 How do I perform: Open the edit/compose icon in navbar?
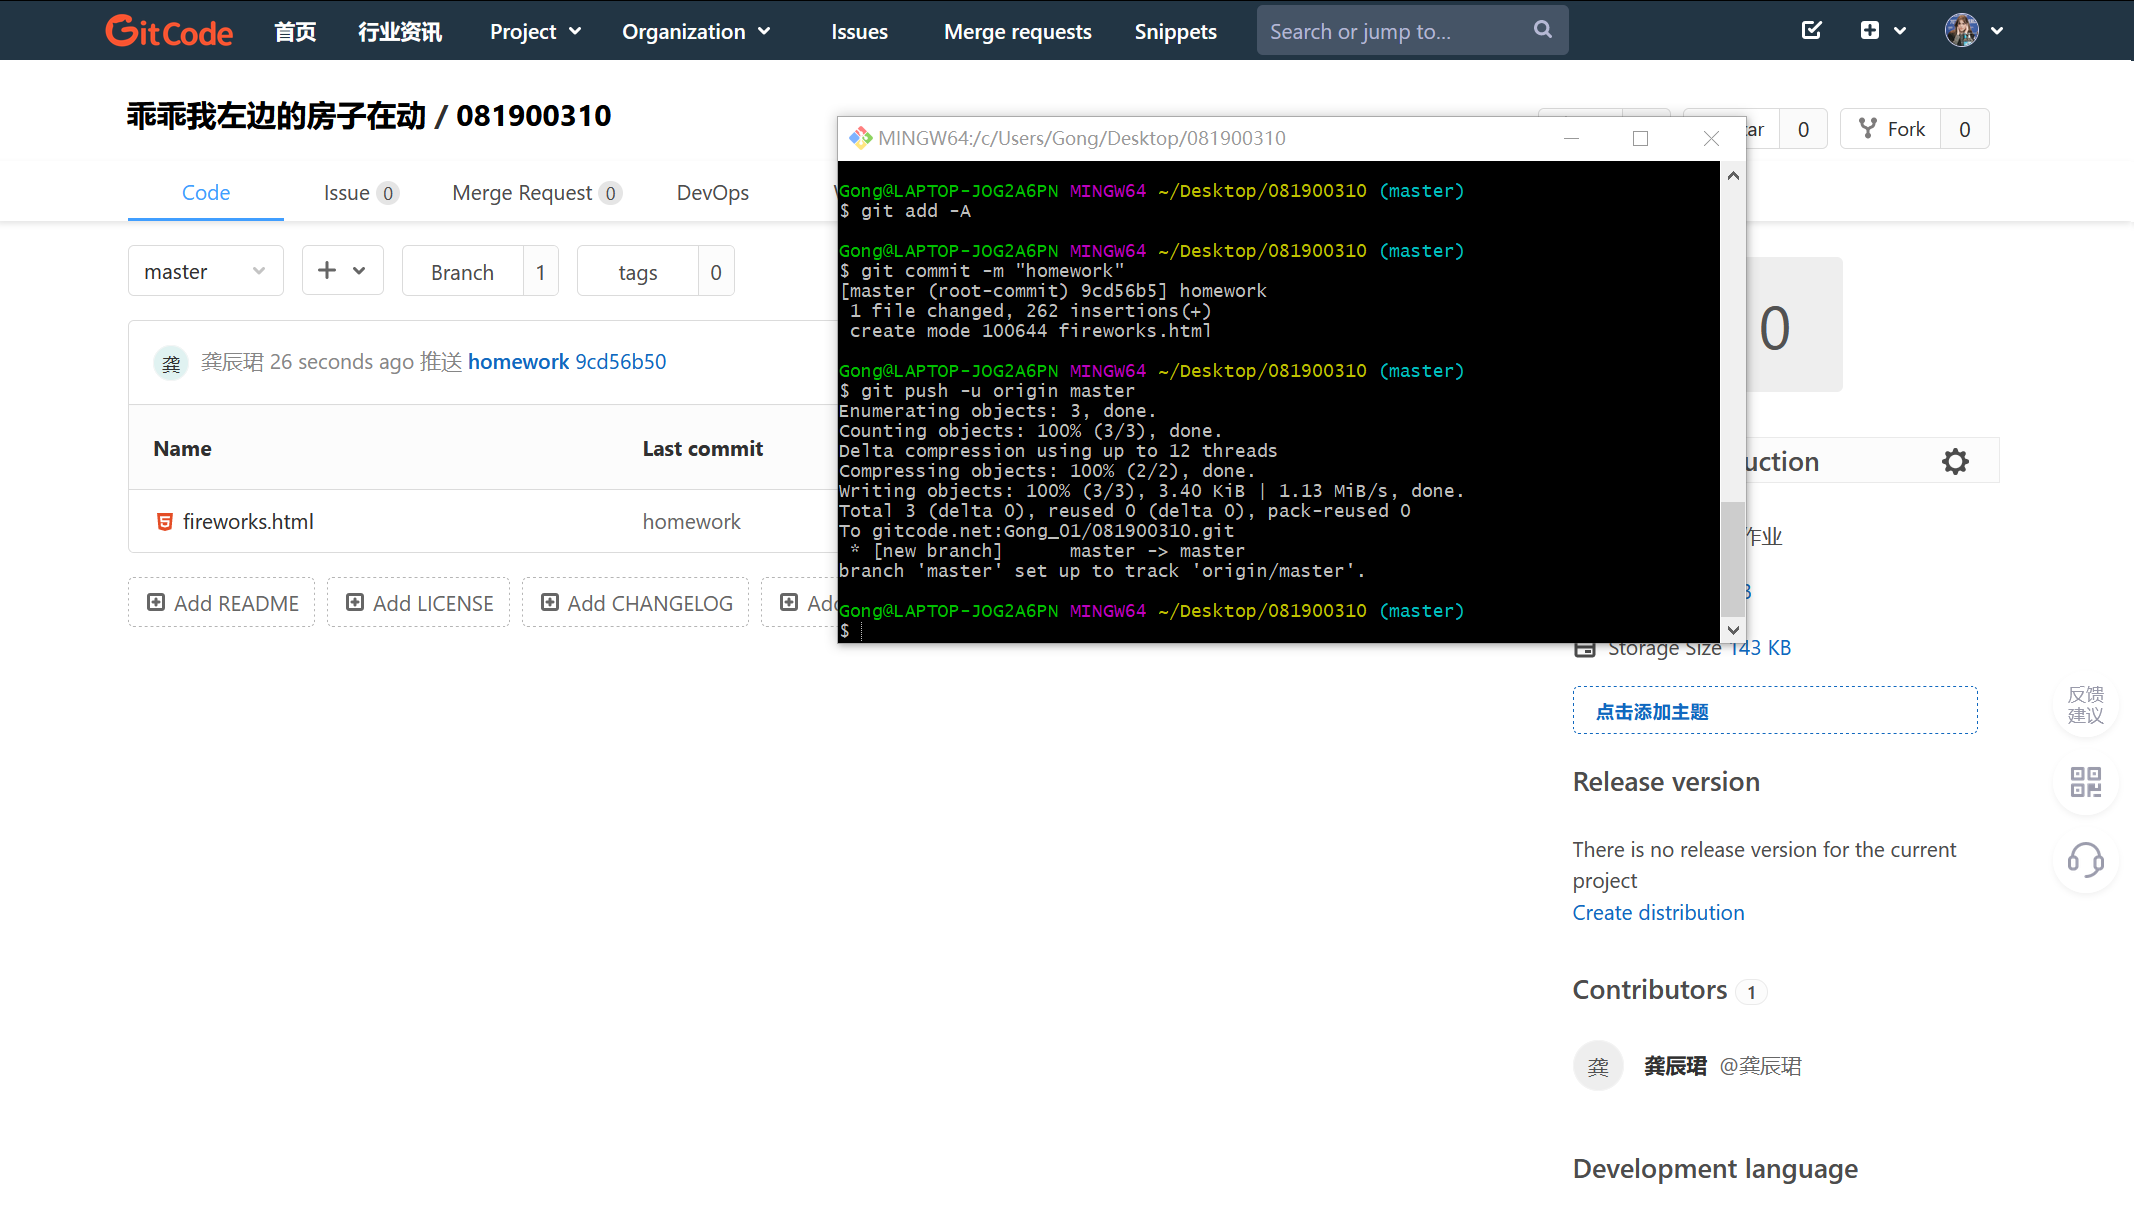pyautogui.click(x=1811, y=30)
